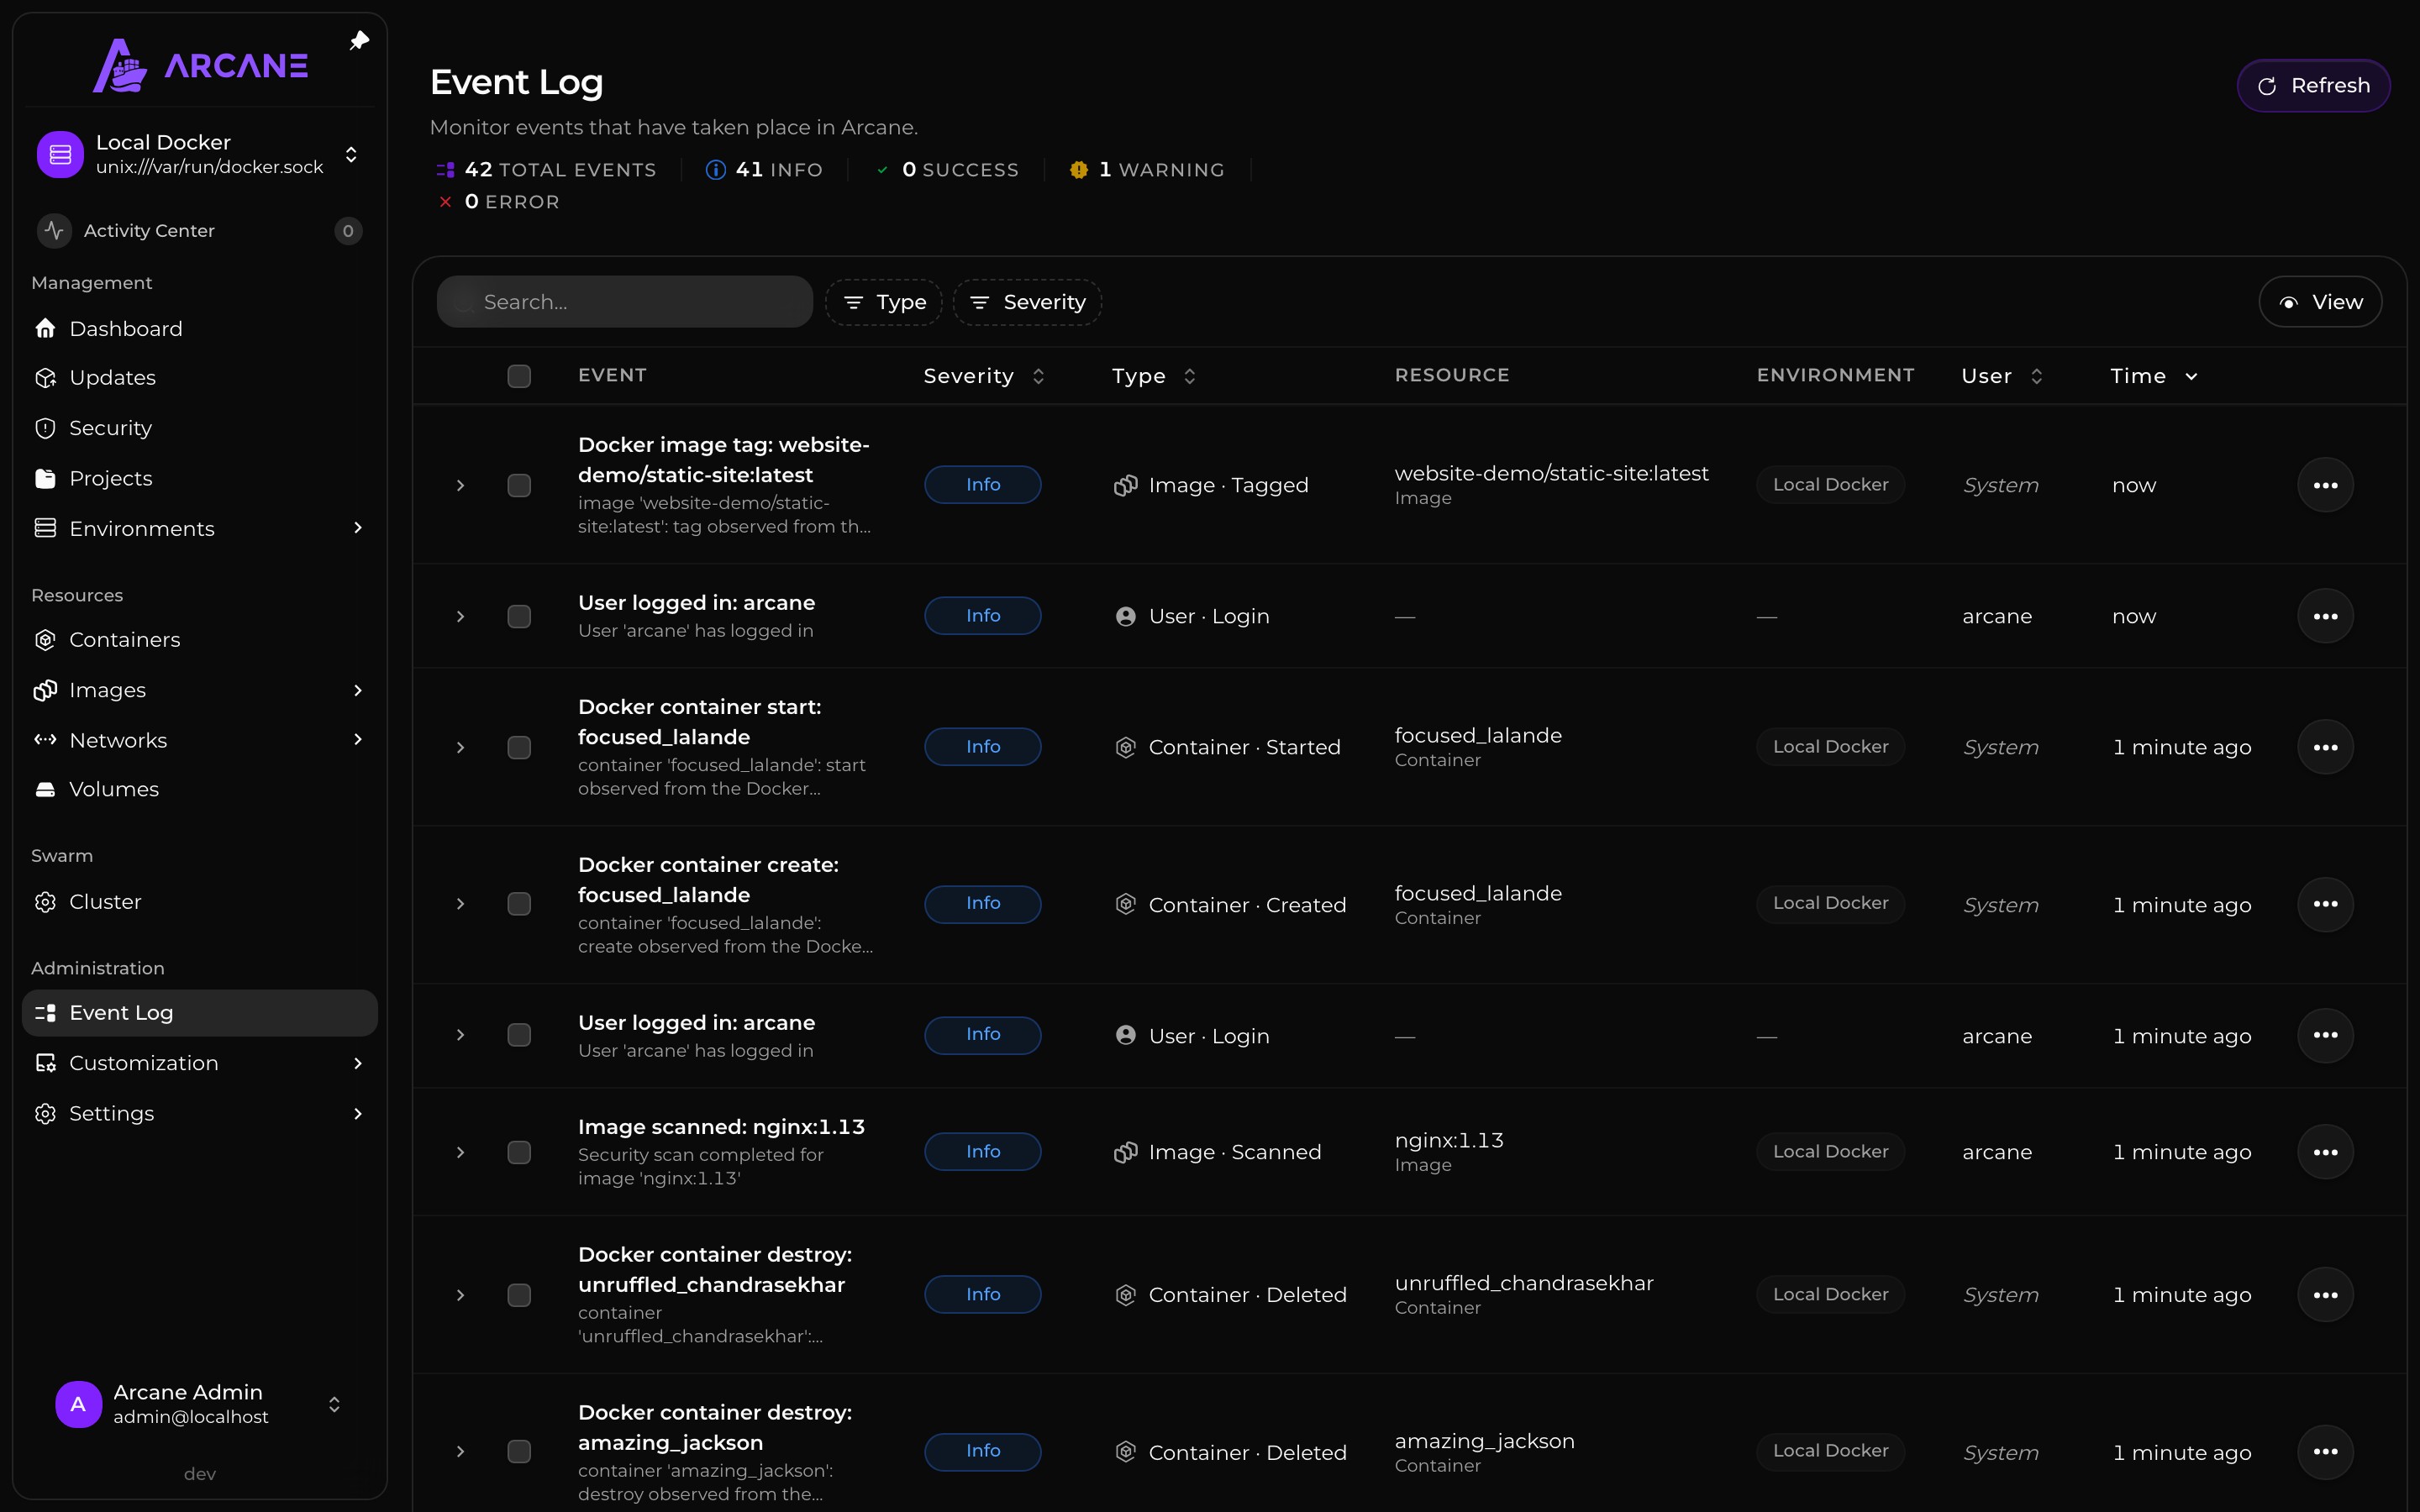
Task: Click the Arcane logo
Action: tap(200, 66)
